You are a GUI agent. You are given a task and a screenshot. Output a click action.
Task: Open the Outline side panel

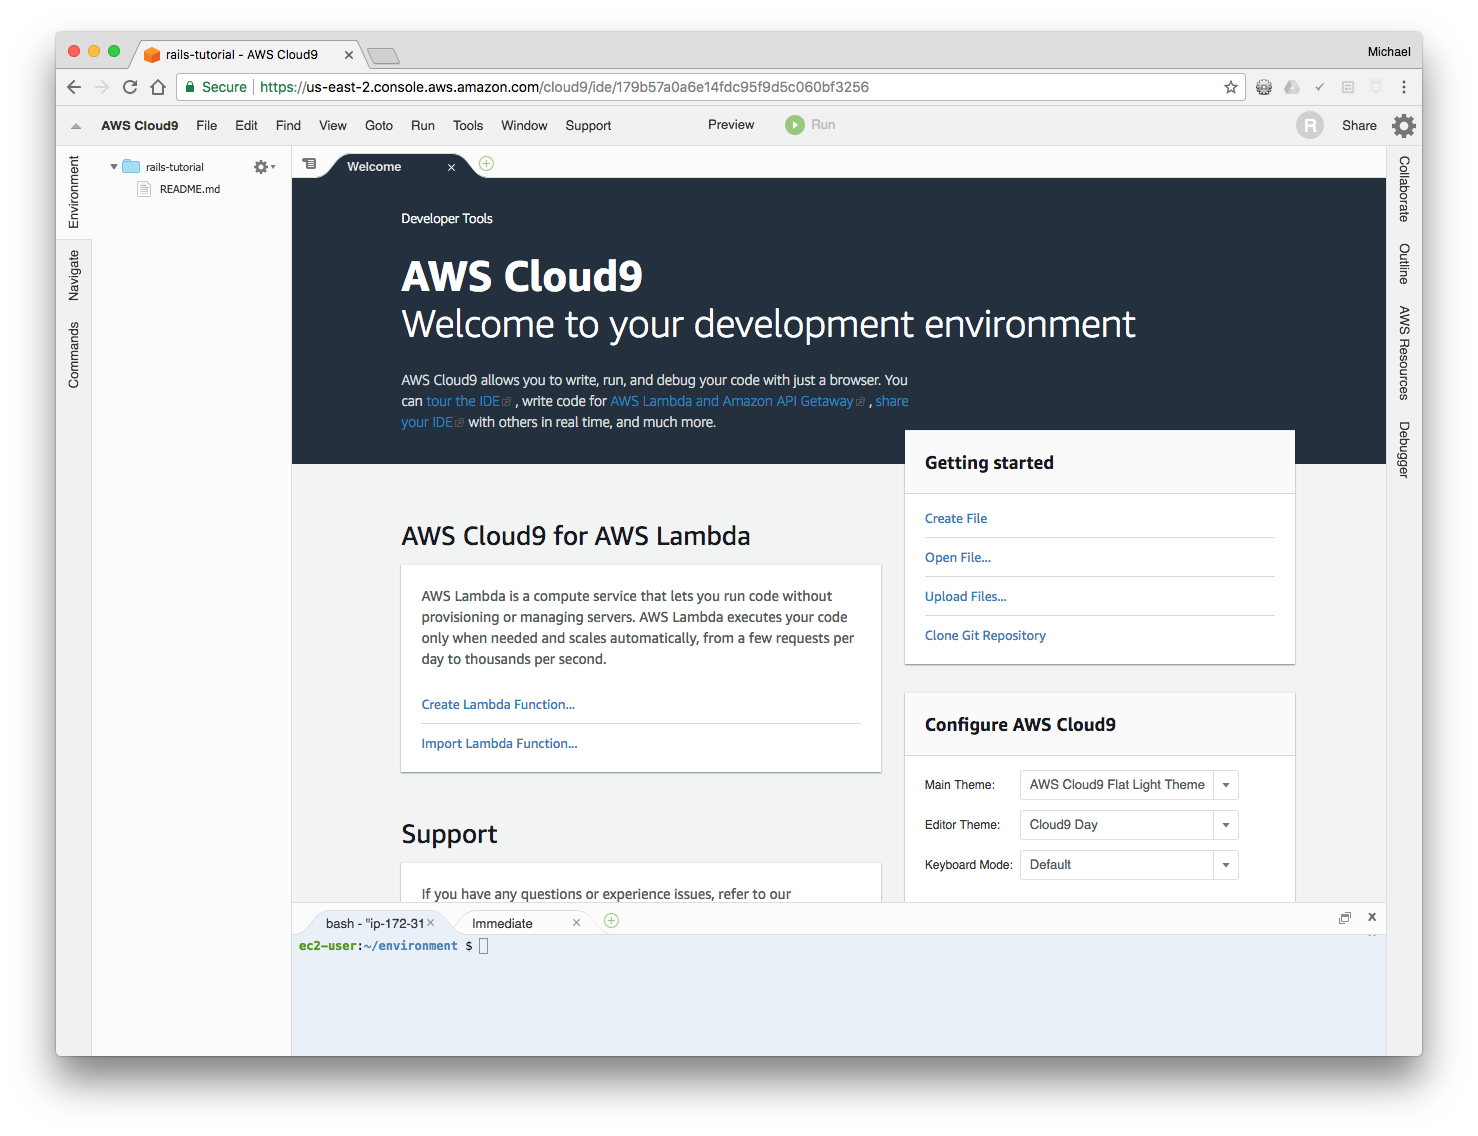(x=1404, y=264)
